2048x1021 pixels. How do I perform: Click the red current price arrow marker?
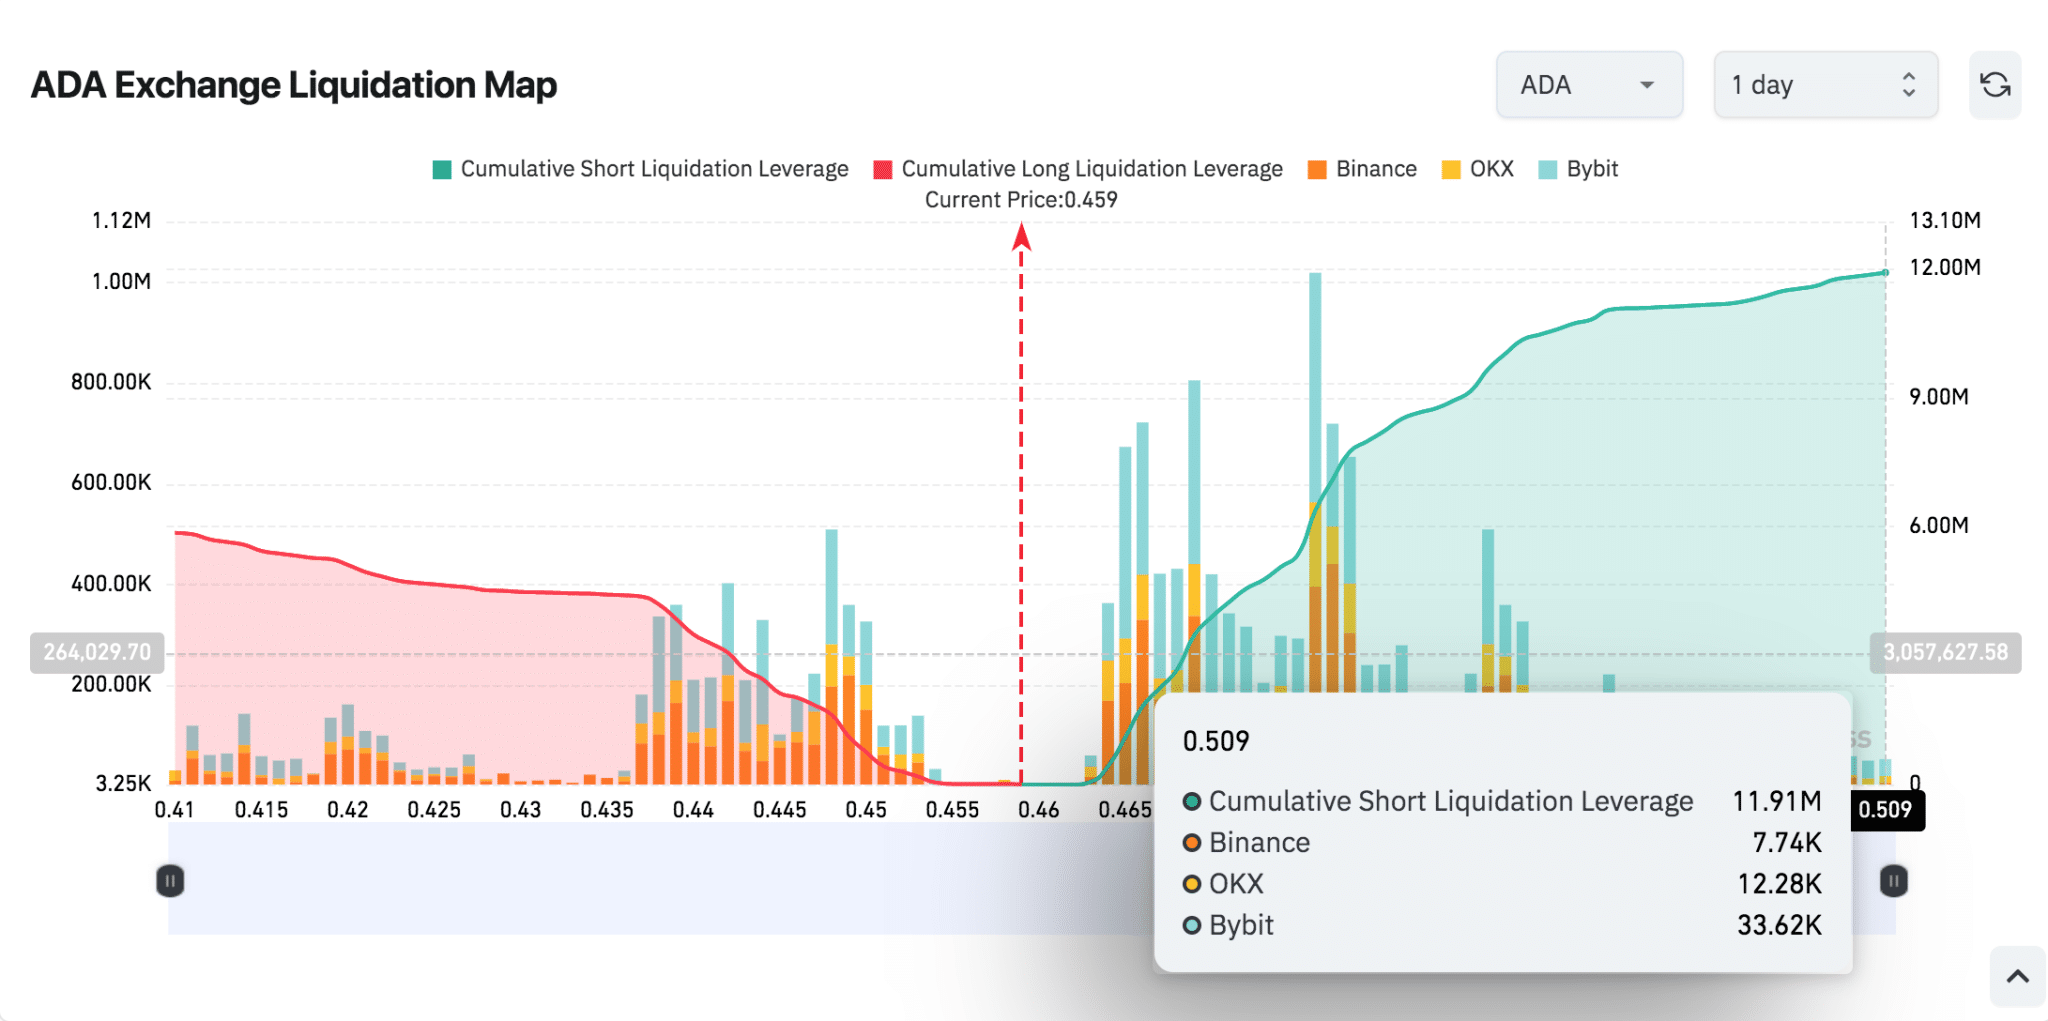point(1021,236)
